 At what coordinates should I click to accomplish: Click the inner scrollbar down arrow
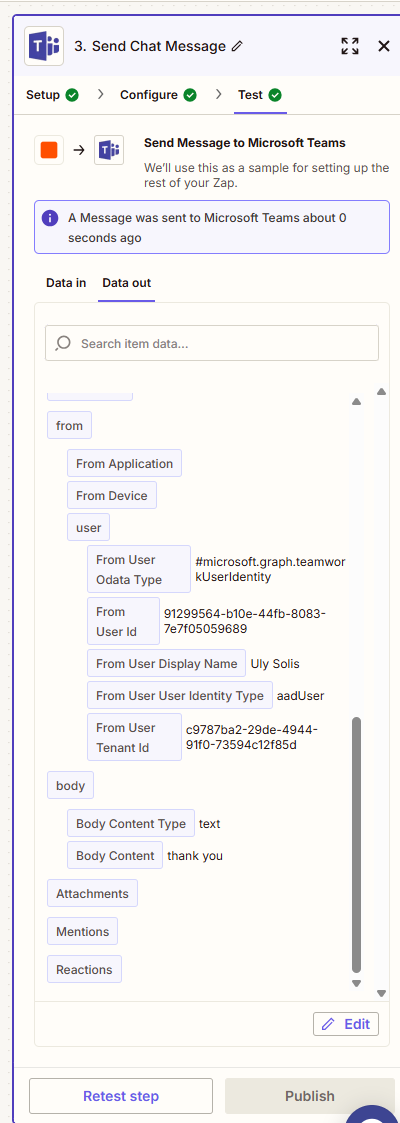[x=356, y=983]
